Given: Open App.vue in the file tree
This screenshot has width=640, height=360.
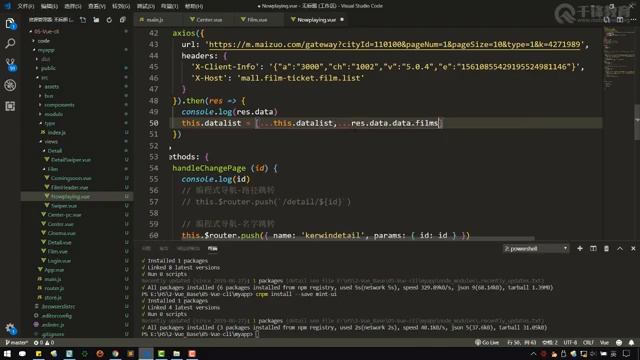Looking at the screenshot, I should pyautogui.click(x=54, y=270).
